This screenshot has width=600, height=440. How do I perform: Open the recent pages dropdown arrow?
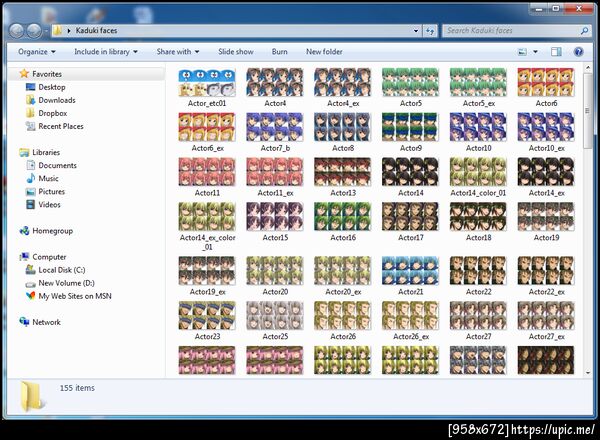pyautogui.click(x=46, y=31)
